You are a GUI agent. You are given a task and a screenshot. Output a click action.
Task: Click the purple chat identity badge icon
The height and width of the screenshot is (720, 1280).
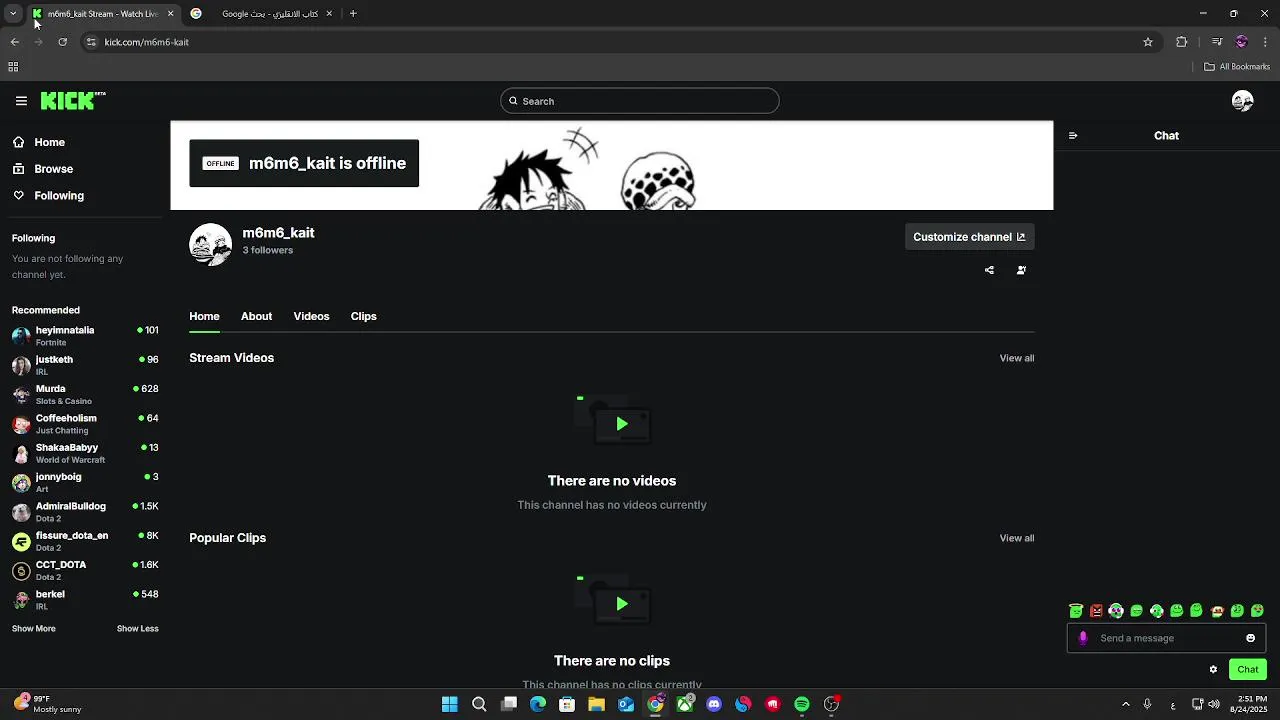[x=1083, y=638]
